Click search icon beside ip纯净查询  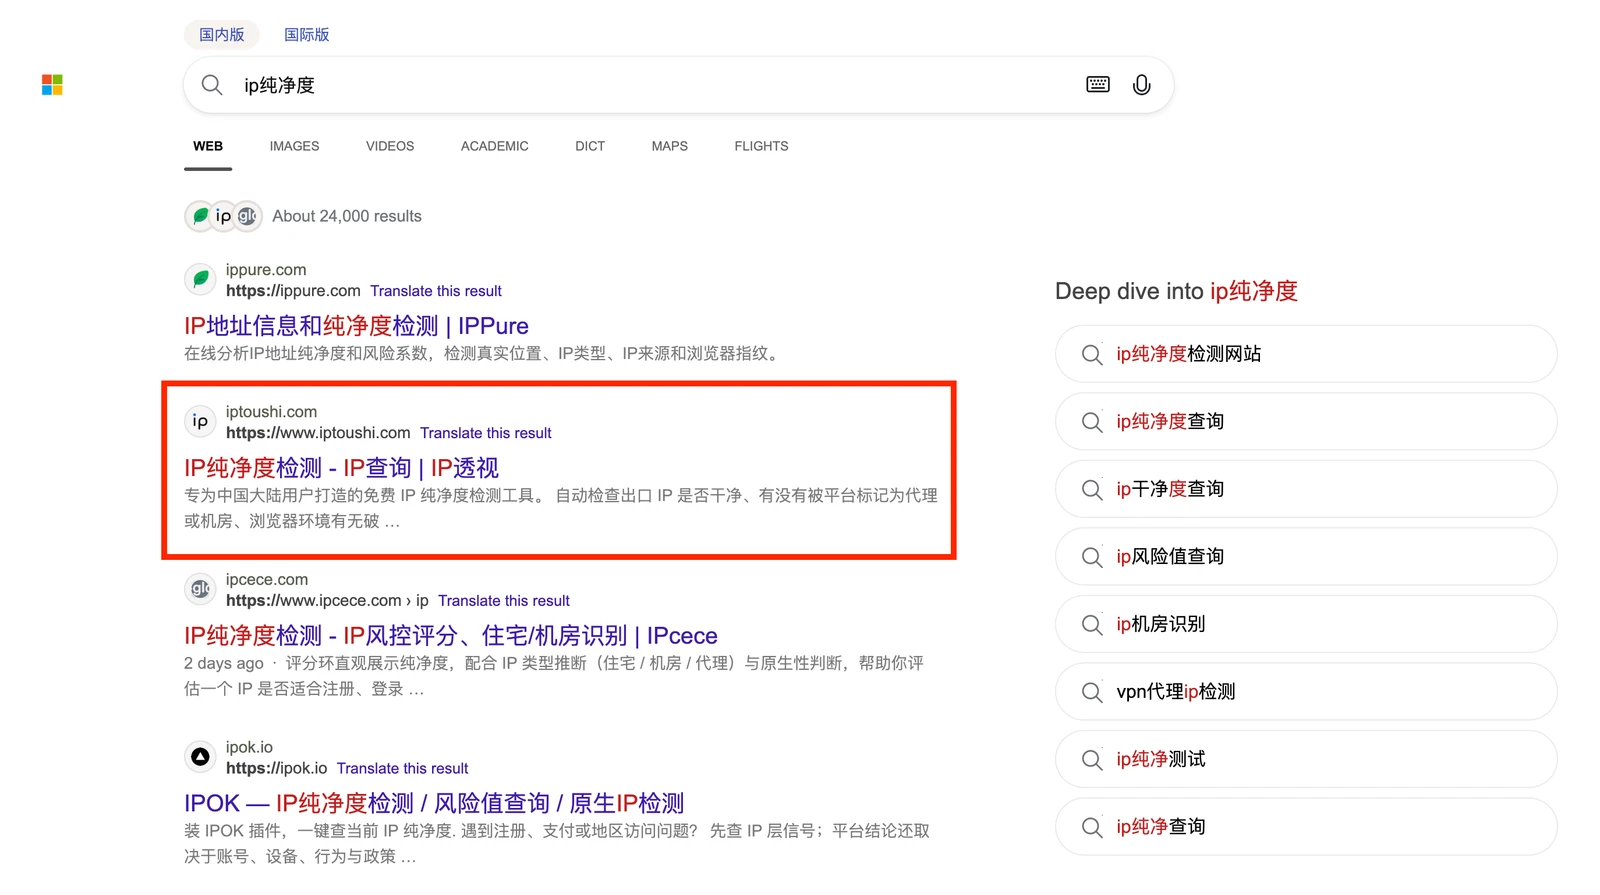click(x=1092, y=827)
